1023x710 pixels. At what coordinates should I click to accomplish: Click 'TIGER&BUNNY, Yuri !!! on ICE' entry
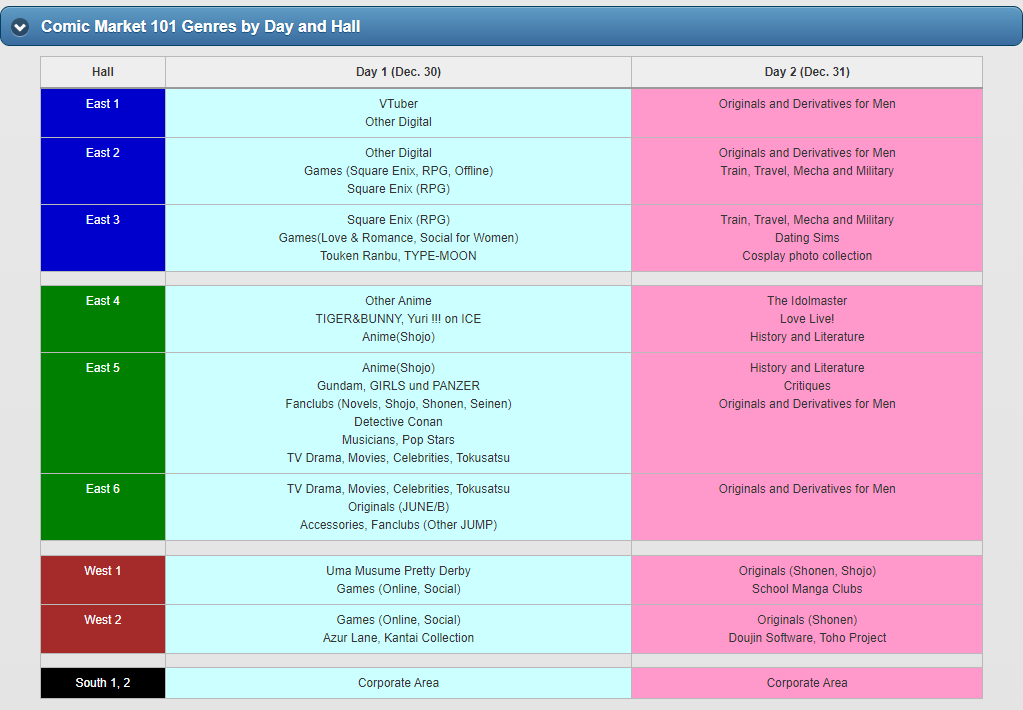(398, 319)
